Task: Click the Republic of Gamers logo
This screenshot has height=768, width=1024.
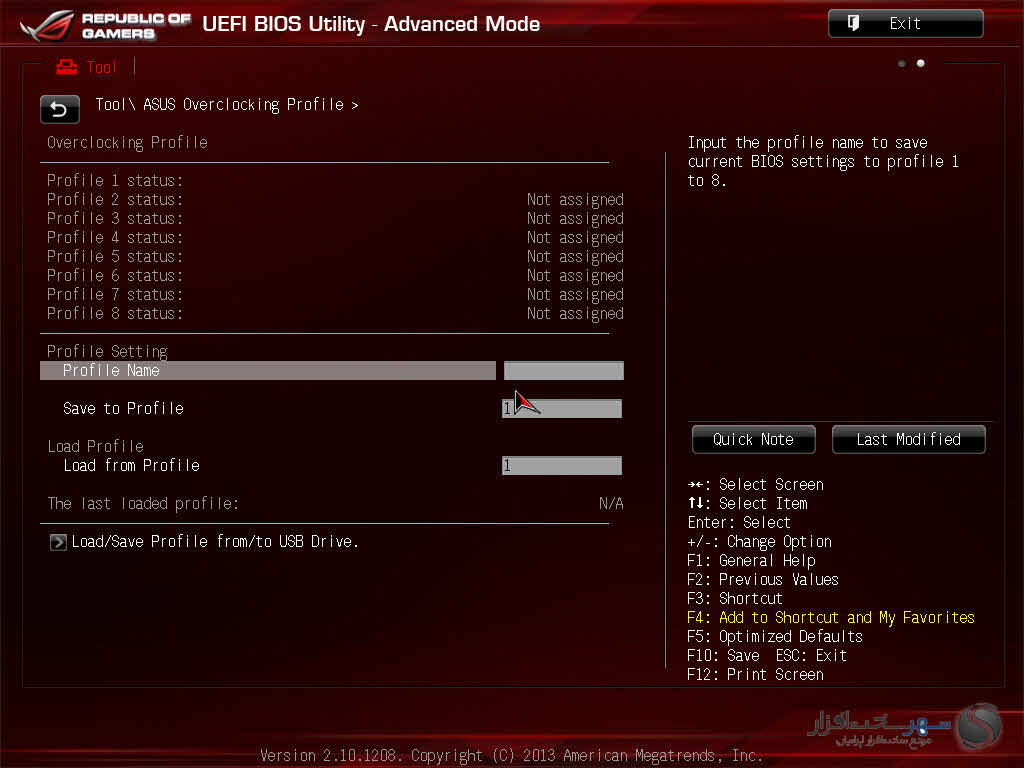Action: tap(97, 26)
